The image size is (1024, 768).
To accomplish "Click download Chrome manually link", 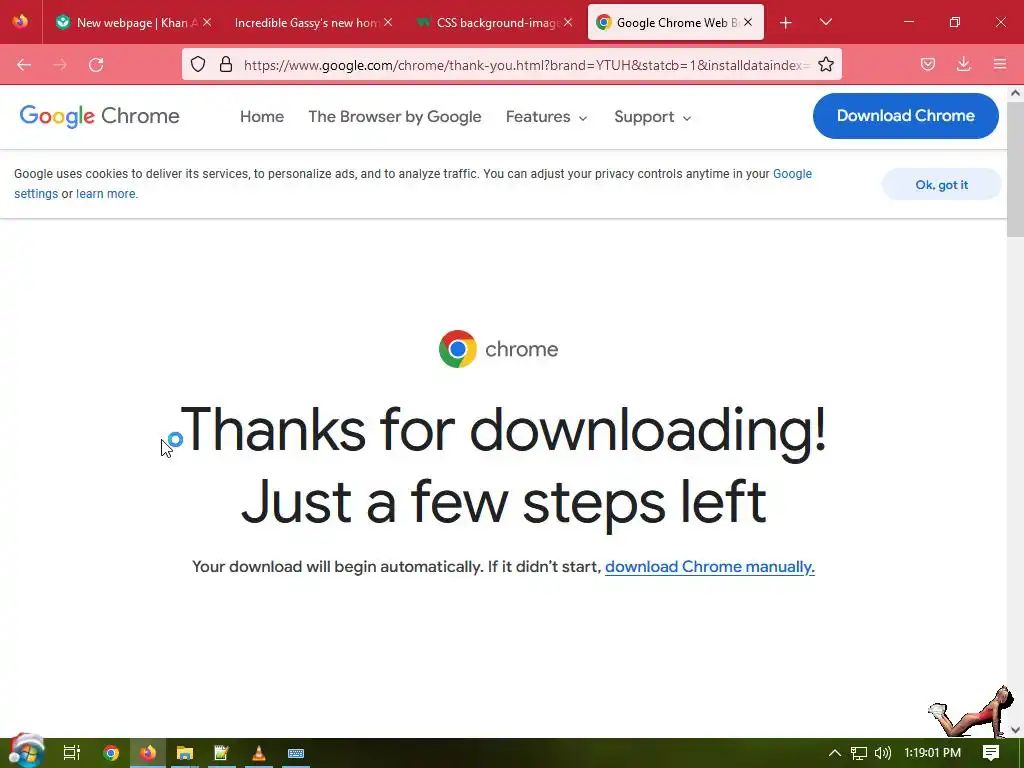I will coord(710,566).
